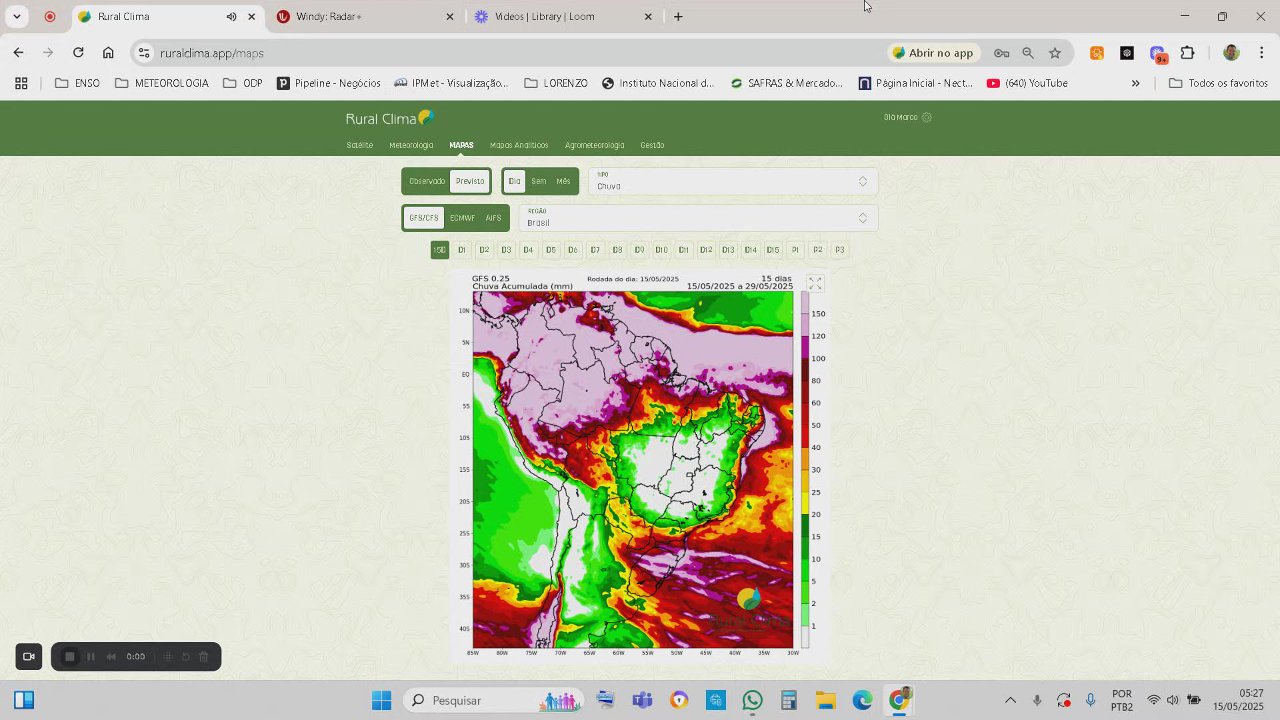Viewport: 1280px width, 720px height.
Task: Mute the Rural Clima tab using the speaker icon
Action: [x=231, y=17]
